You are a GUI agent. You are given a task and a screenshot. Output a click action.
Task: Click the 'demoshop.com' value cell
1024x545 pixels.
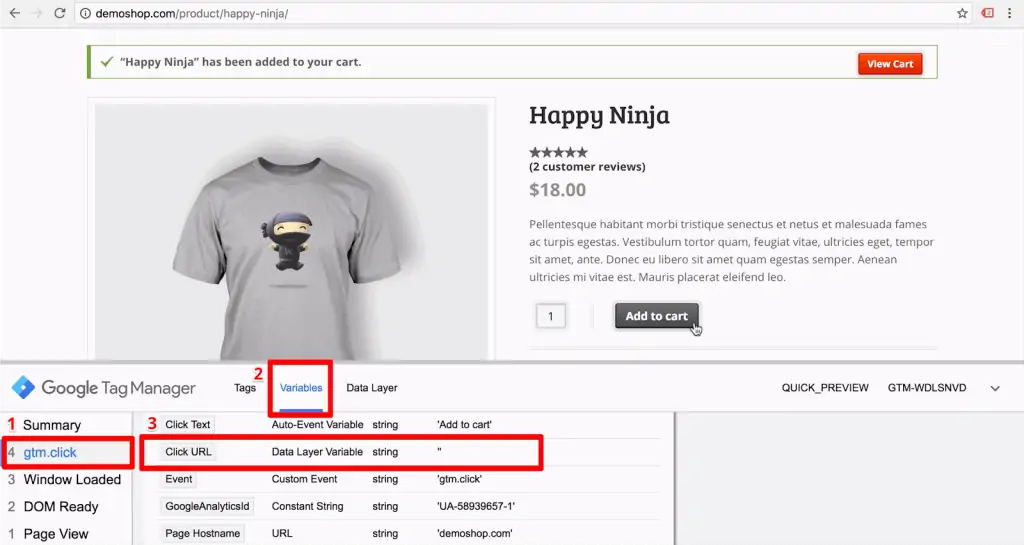tap(474, 533)
